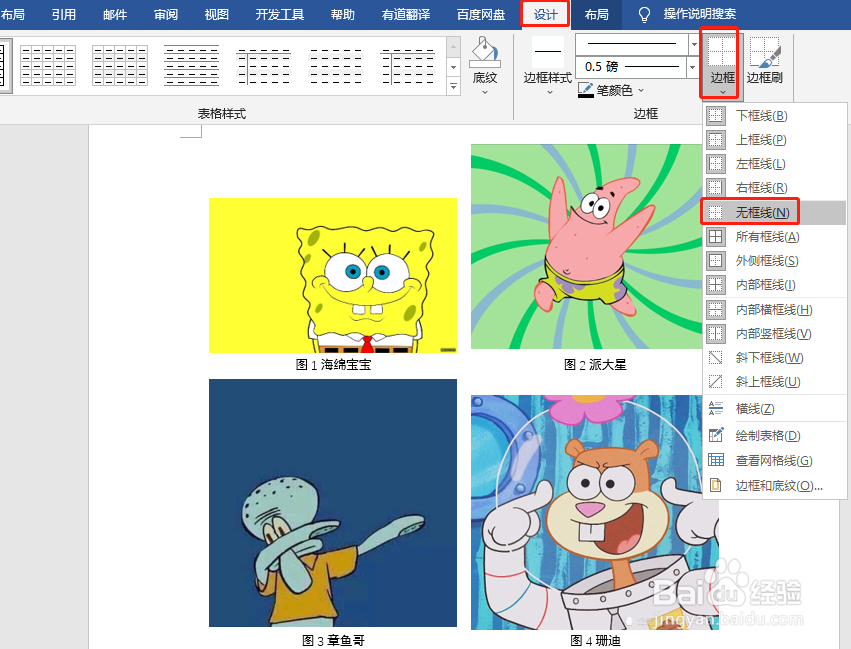The image size is (851, 649).
Task: Choose 上框线(P) top border
Action: pos(775,140)
